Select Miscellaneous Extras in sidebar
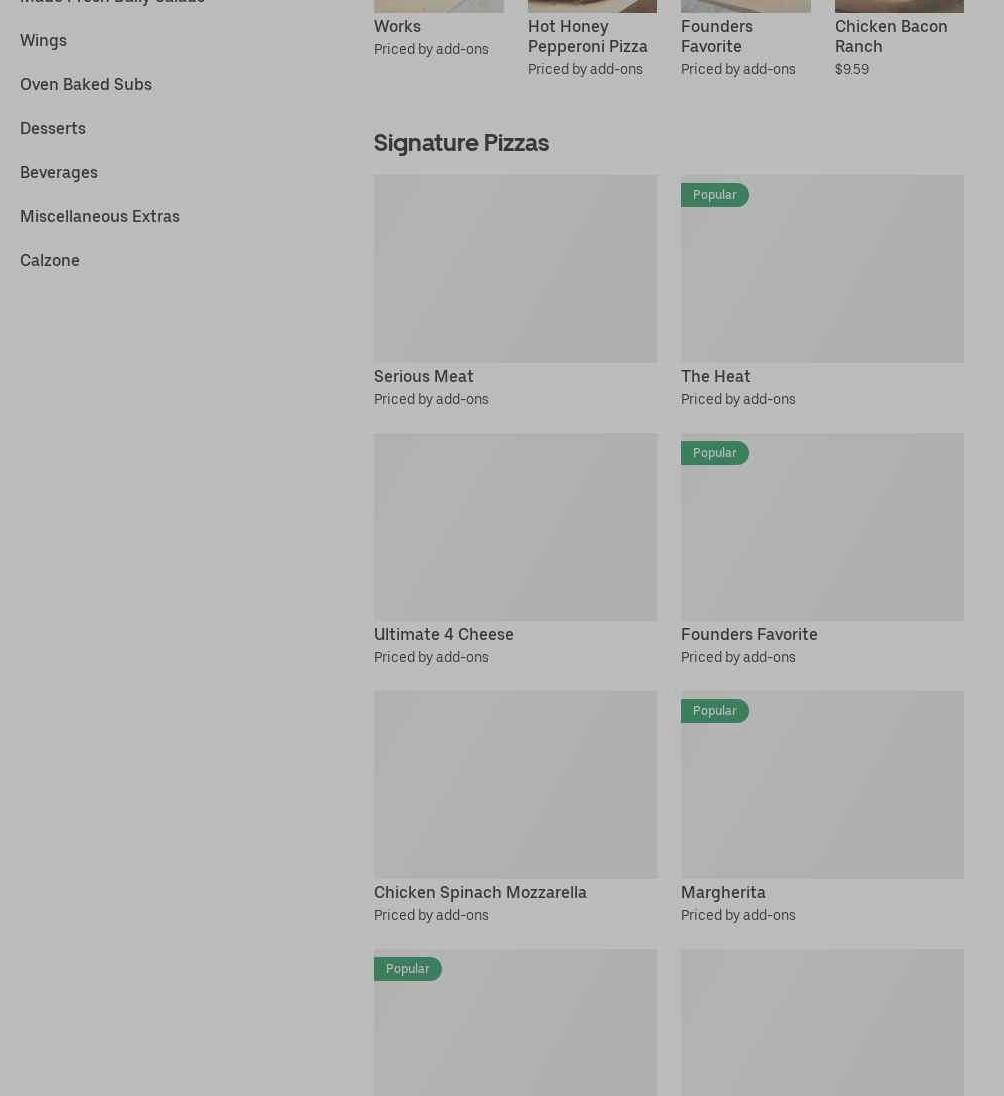 pyautogui.click(x=100, y=216)
